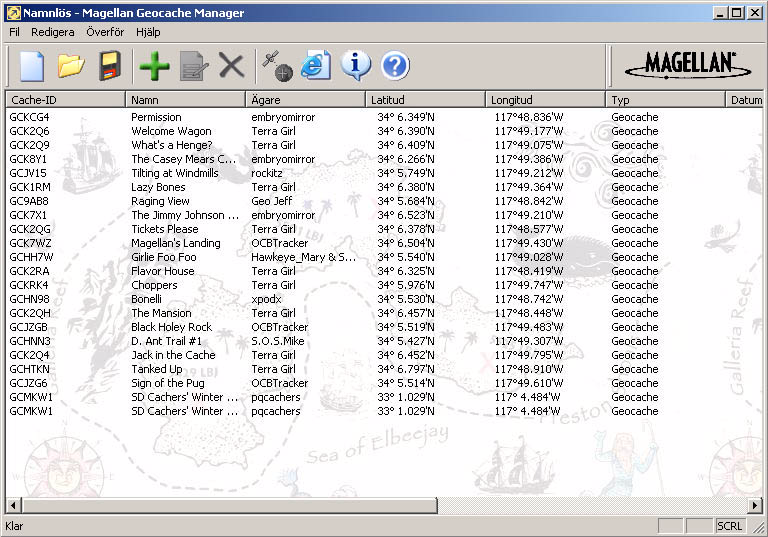Click owner rockitz cell
768x537 pixels.
click(267, 173)
